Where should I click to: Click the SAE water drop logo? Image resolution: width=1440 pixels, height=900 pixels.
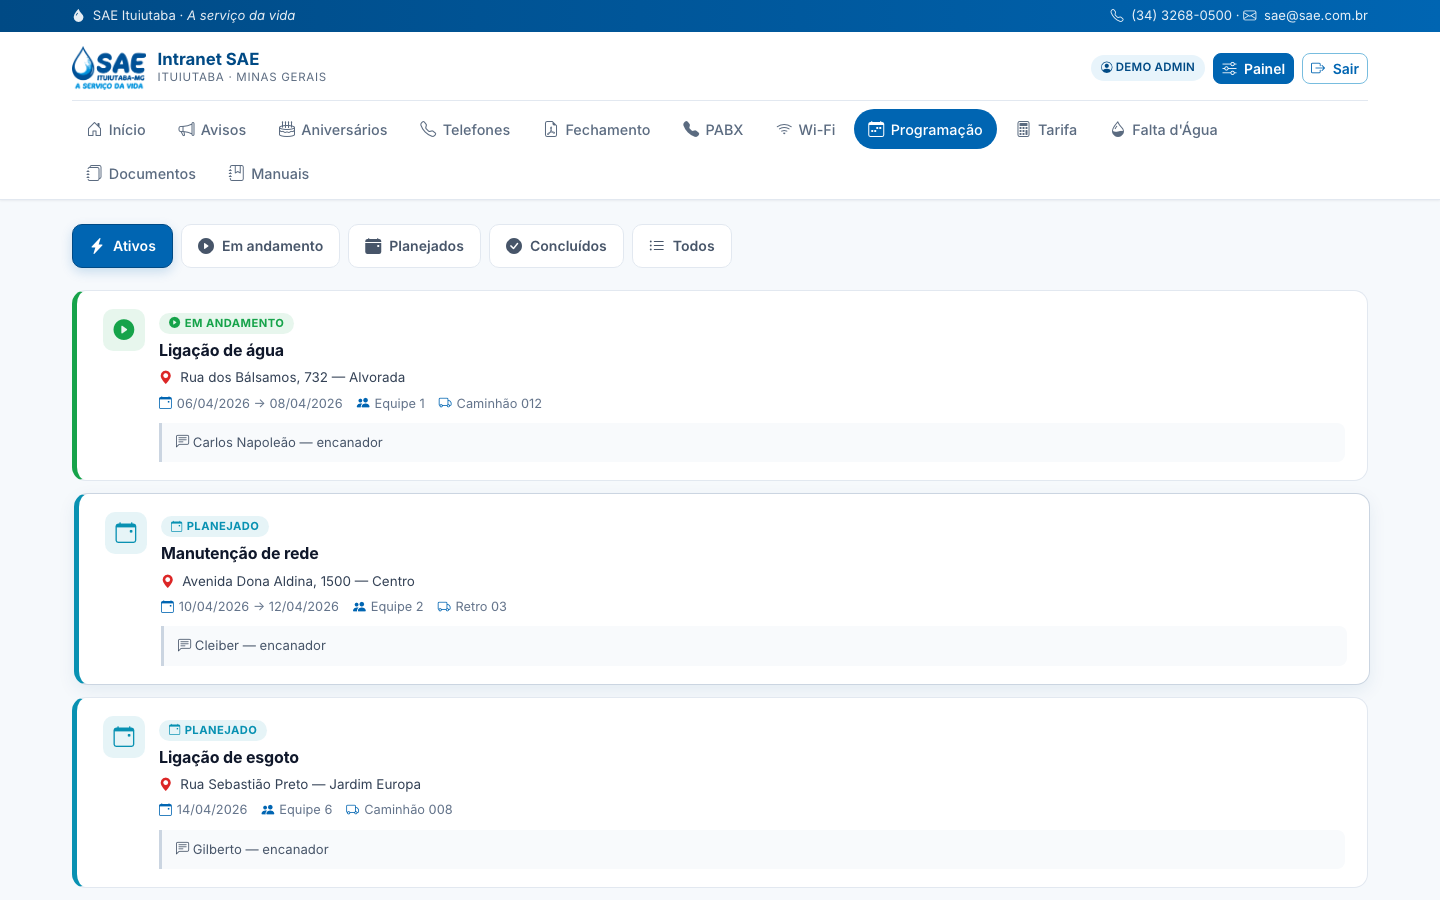click(x=108, y=68)
